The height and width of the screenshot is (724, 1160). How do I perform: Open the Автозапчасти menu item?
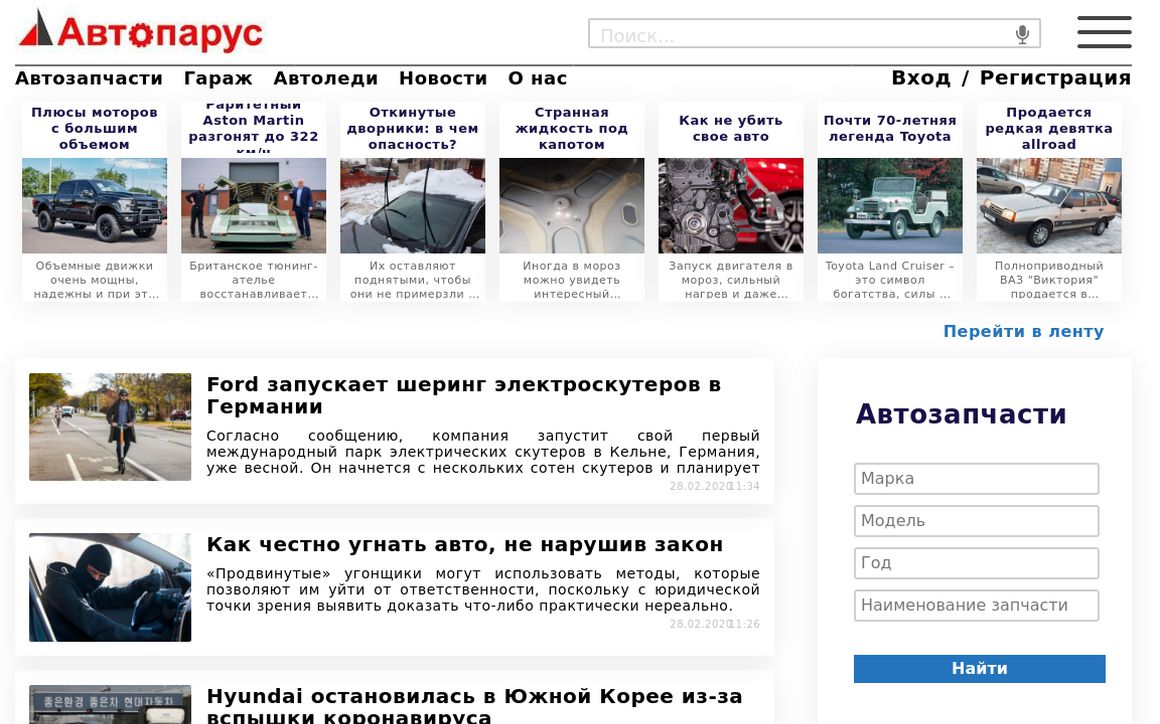pos(89,78)
